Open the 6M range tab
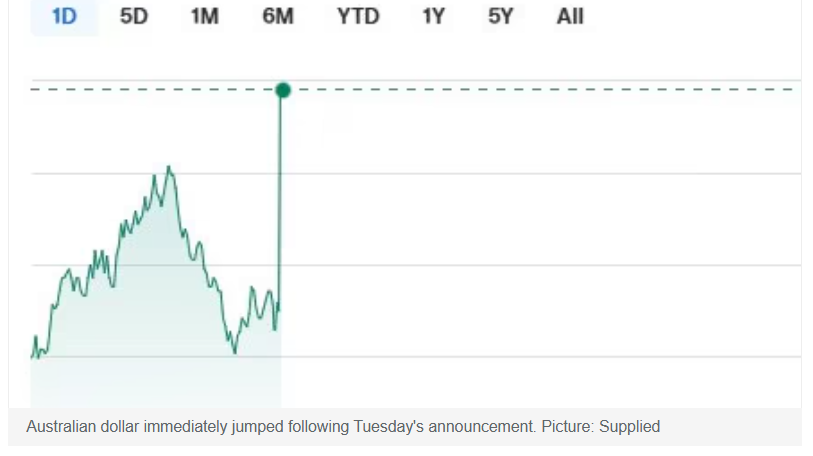Screen dimensions: 813x456 pos(278,17)
